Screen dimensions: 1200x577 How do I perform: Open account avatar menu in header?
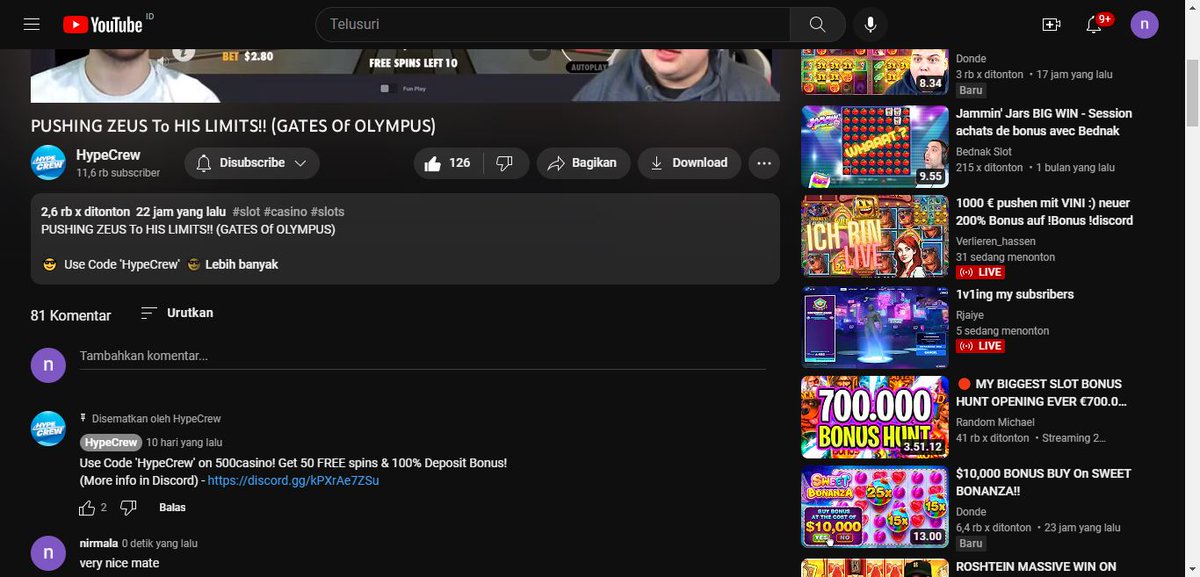(x=1145, y=24)
